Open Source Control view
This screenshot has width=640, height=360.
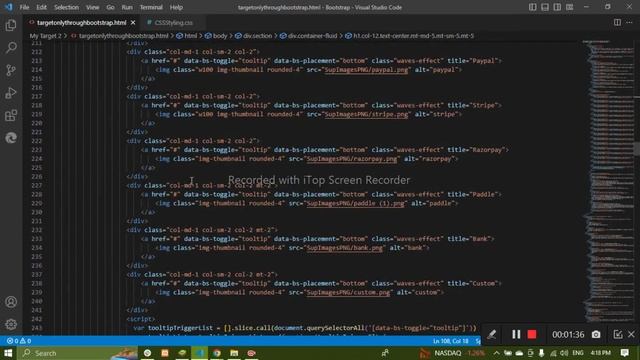tap(11, 70)
